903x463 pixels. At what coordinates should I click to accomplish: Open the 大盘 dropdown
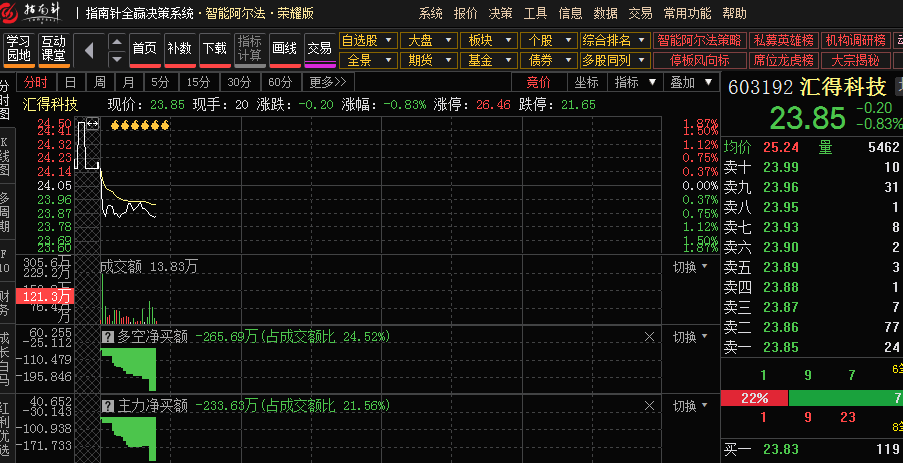tap(428, 40)
